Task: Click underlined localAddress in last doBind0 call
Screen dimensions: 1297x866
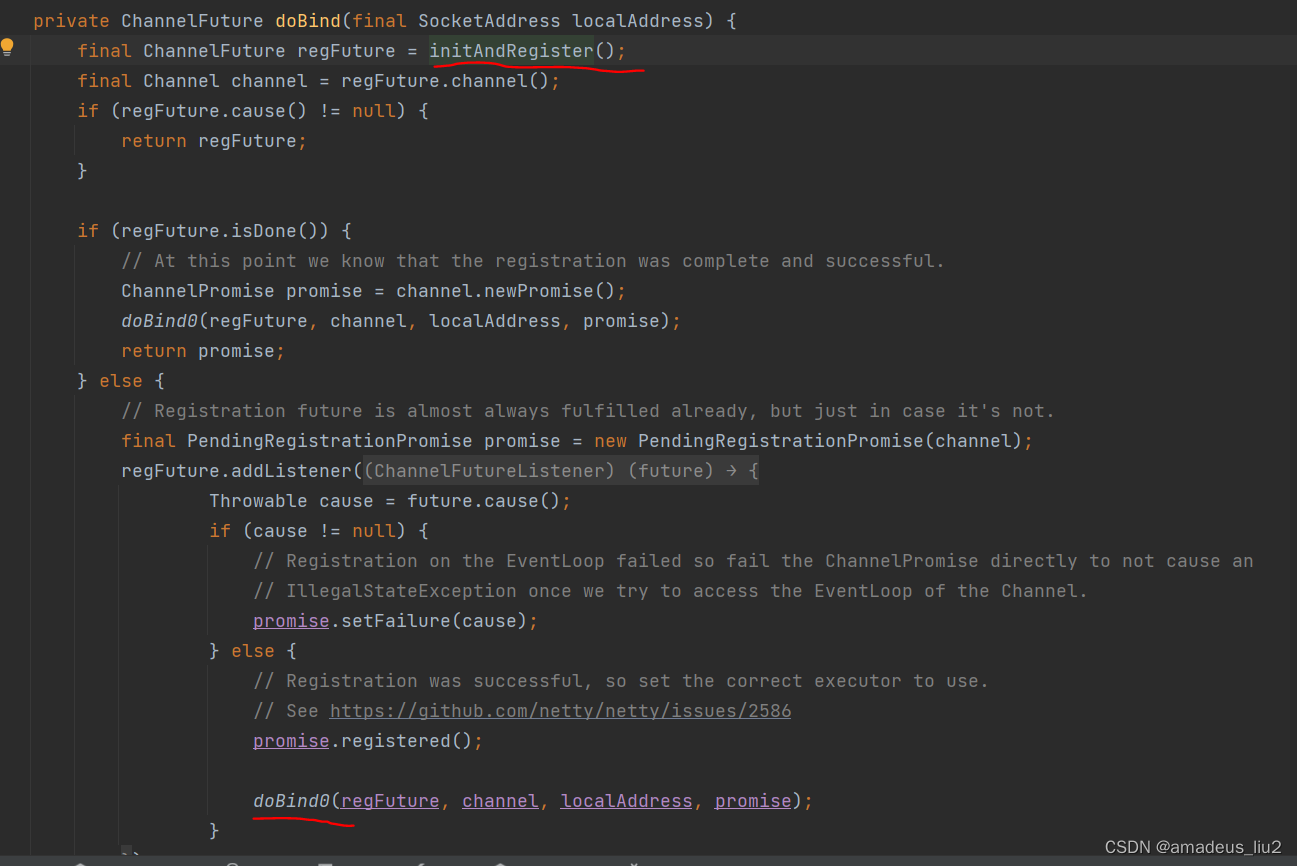Action: click(626, 801)
